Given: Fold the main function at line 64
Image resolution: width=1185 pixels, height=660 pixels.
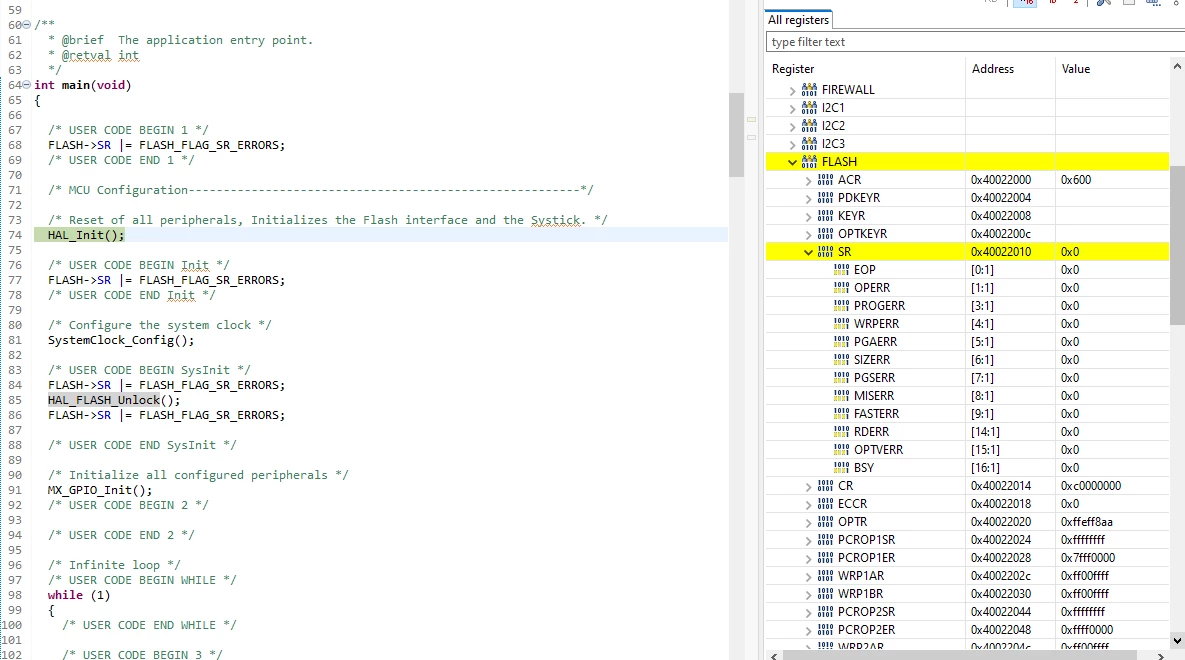Looking at the screenshot, I should point(27,85).
